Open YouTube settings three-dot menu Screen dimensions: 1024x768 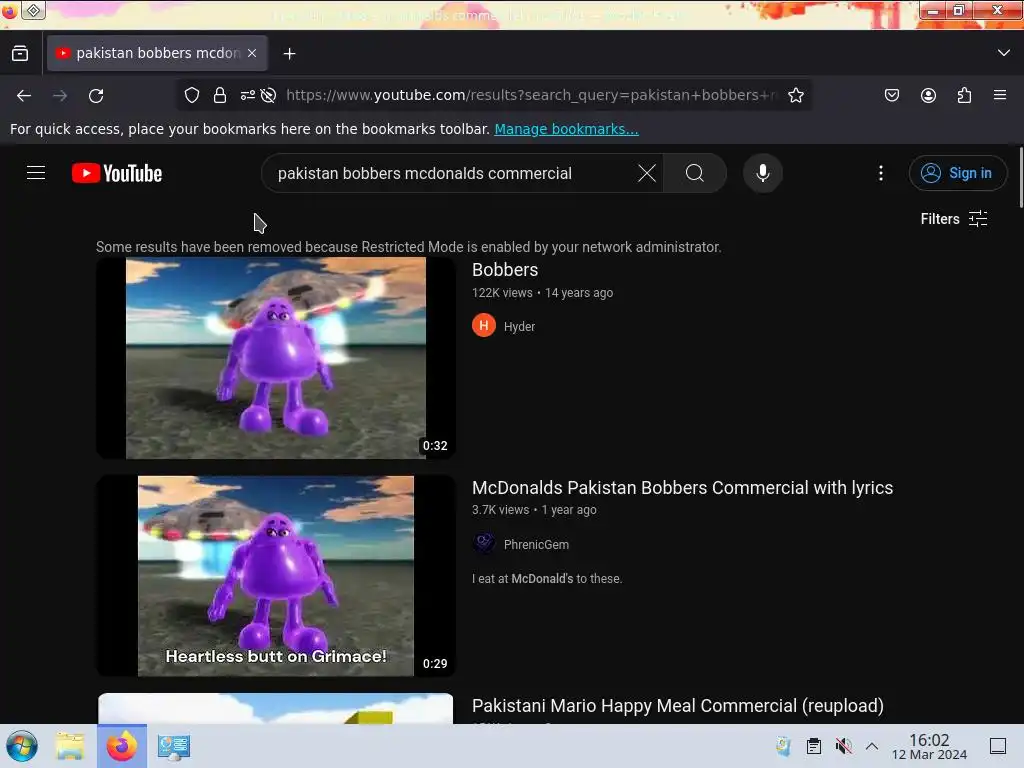881,173
